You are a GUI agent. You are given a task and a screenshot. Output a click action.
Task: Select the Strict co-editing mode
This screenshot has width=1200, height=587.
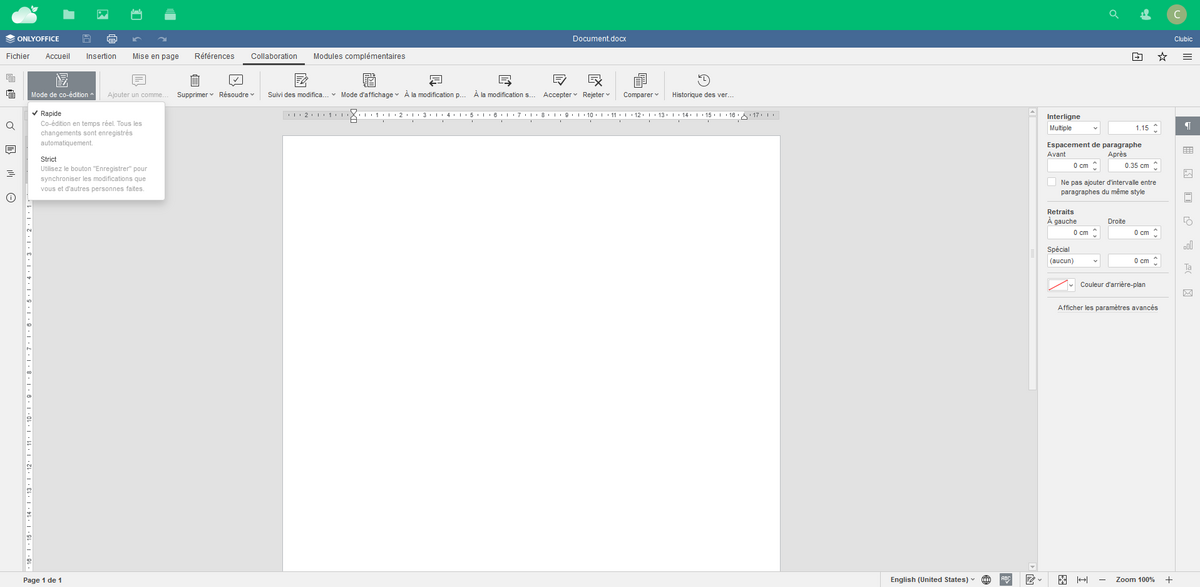97,174
